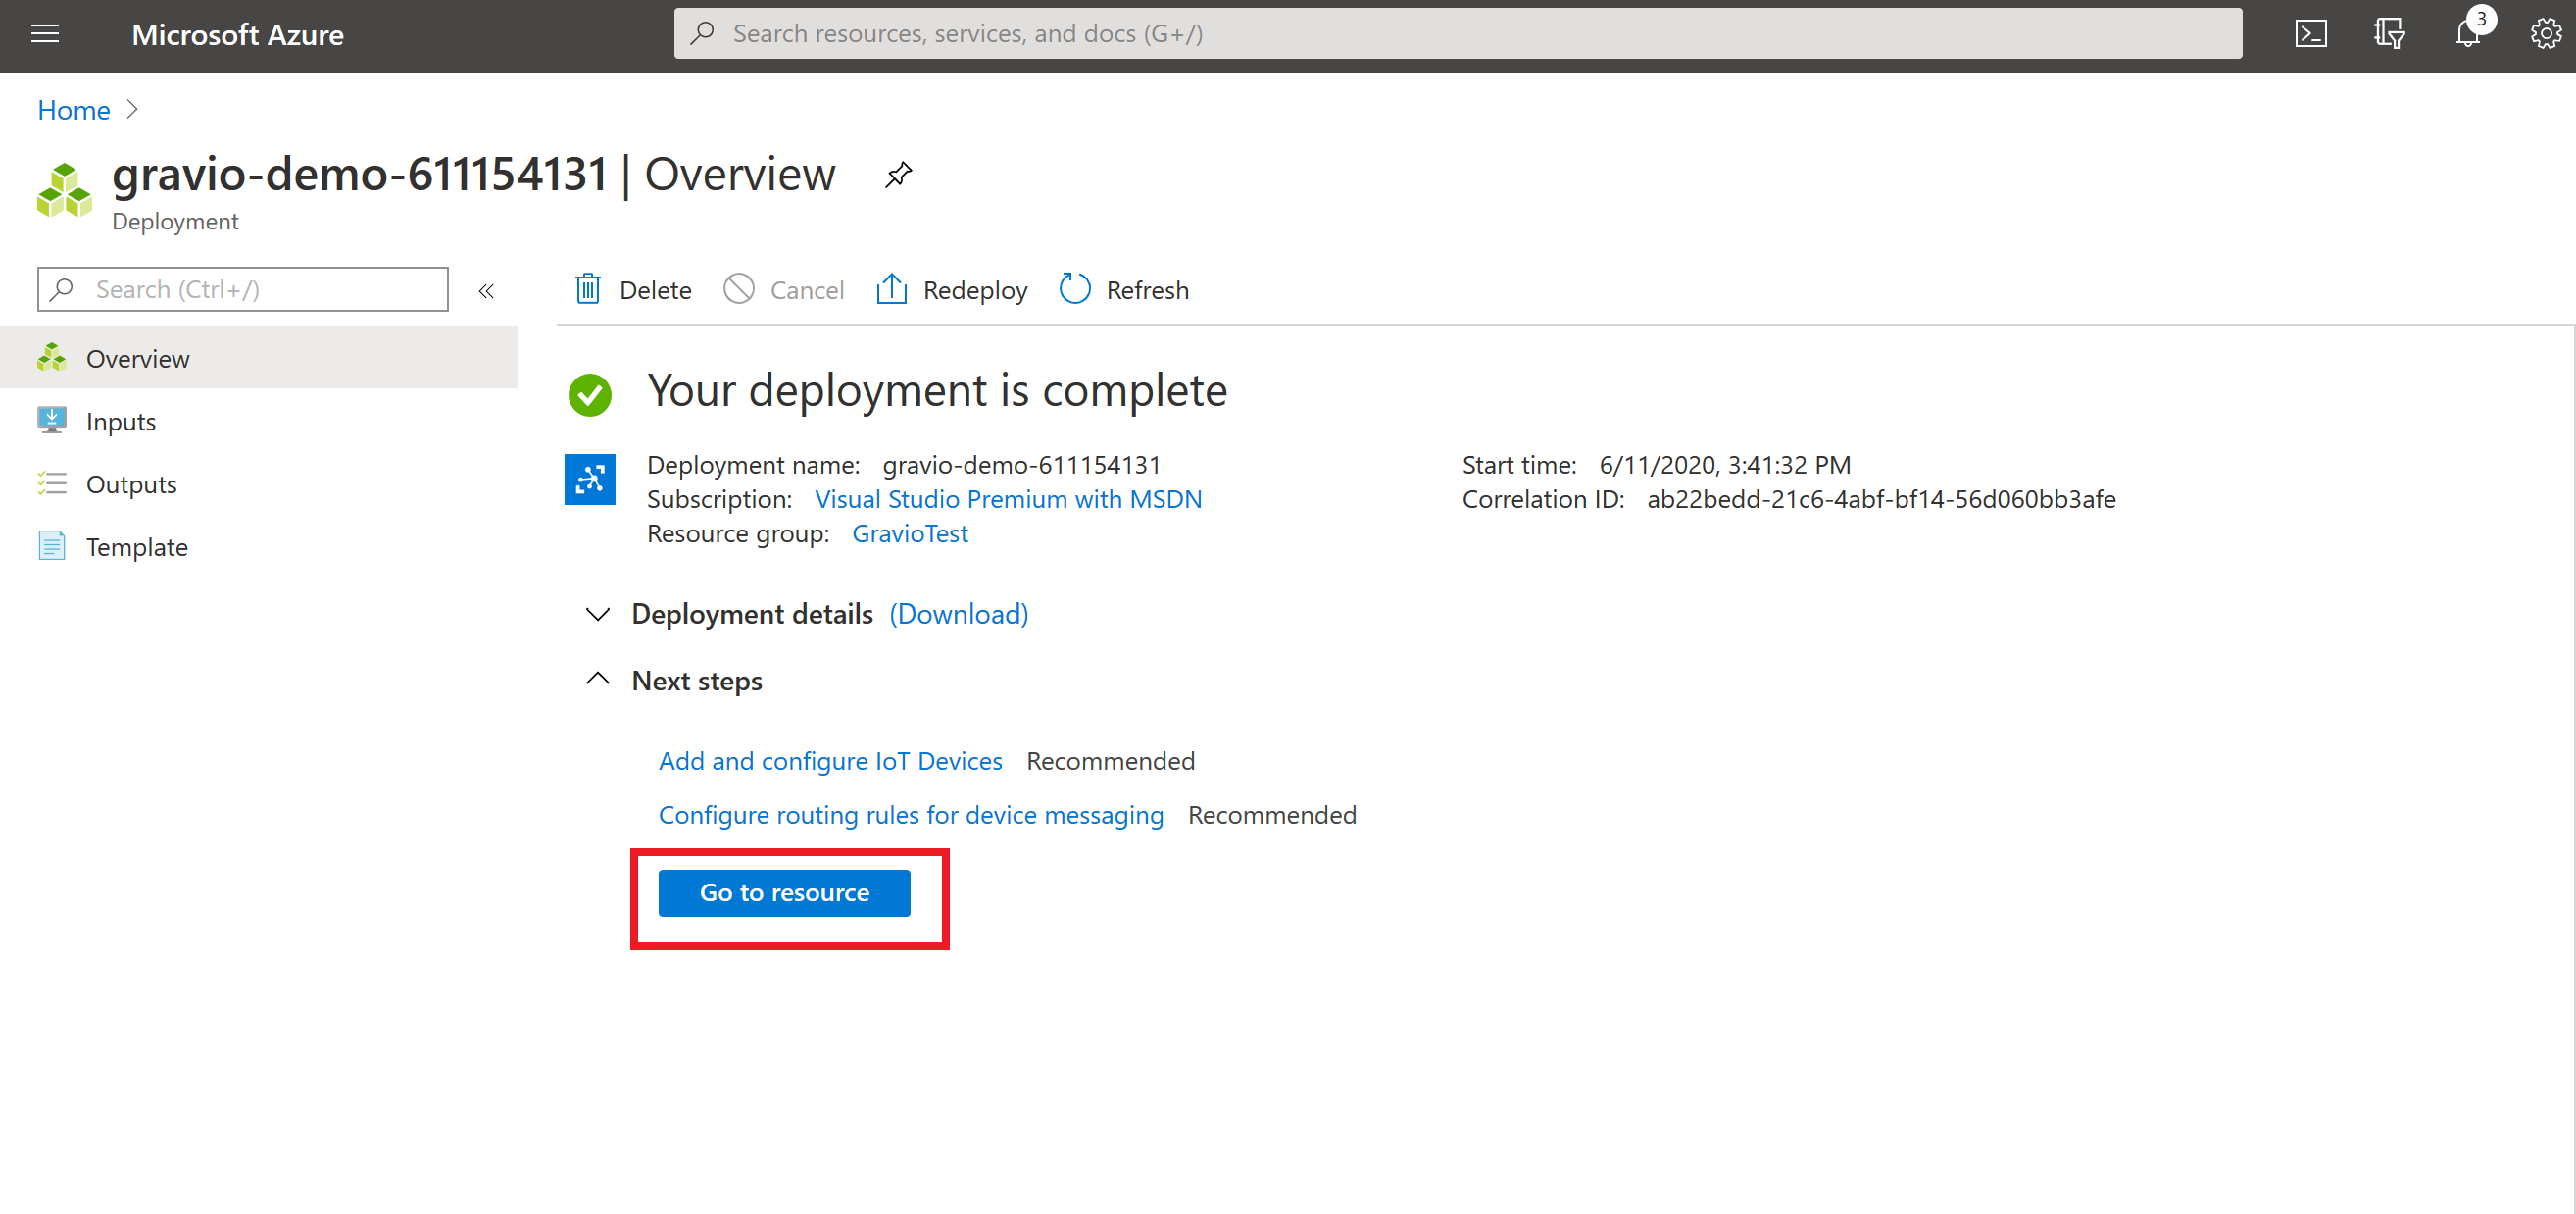Open the Azure portal hamburger menu

(44, 33)
